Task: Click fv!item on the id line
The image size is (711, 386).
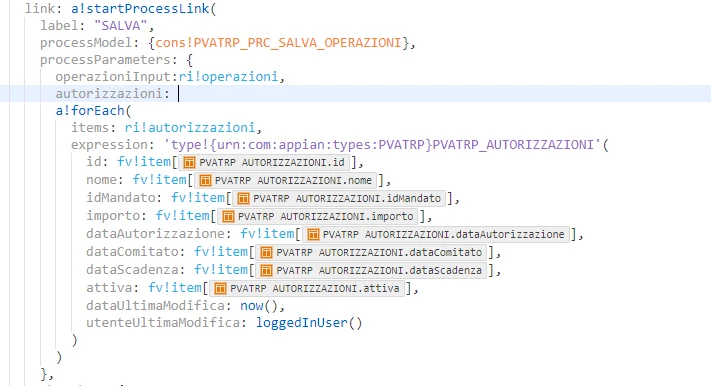Action: [x=144, y=162]
